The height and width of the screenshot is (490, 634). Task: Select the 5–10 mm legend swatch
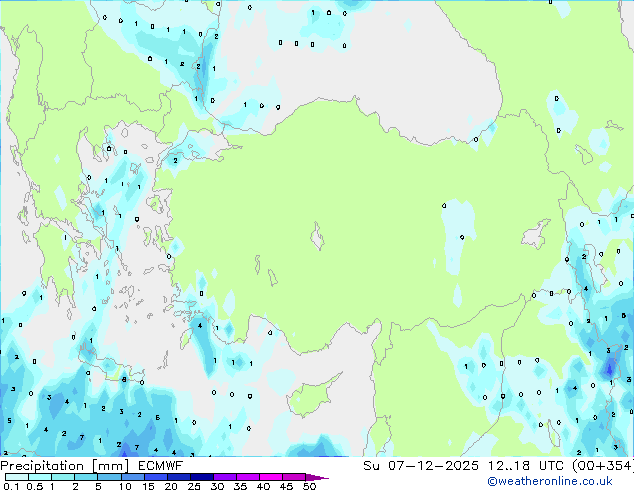(110, 477)
